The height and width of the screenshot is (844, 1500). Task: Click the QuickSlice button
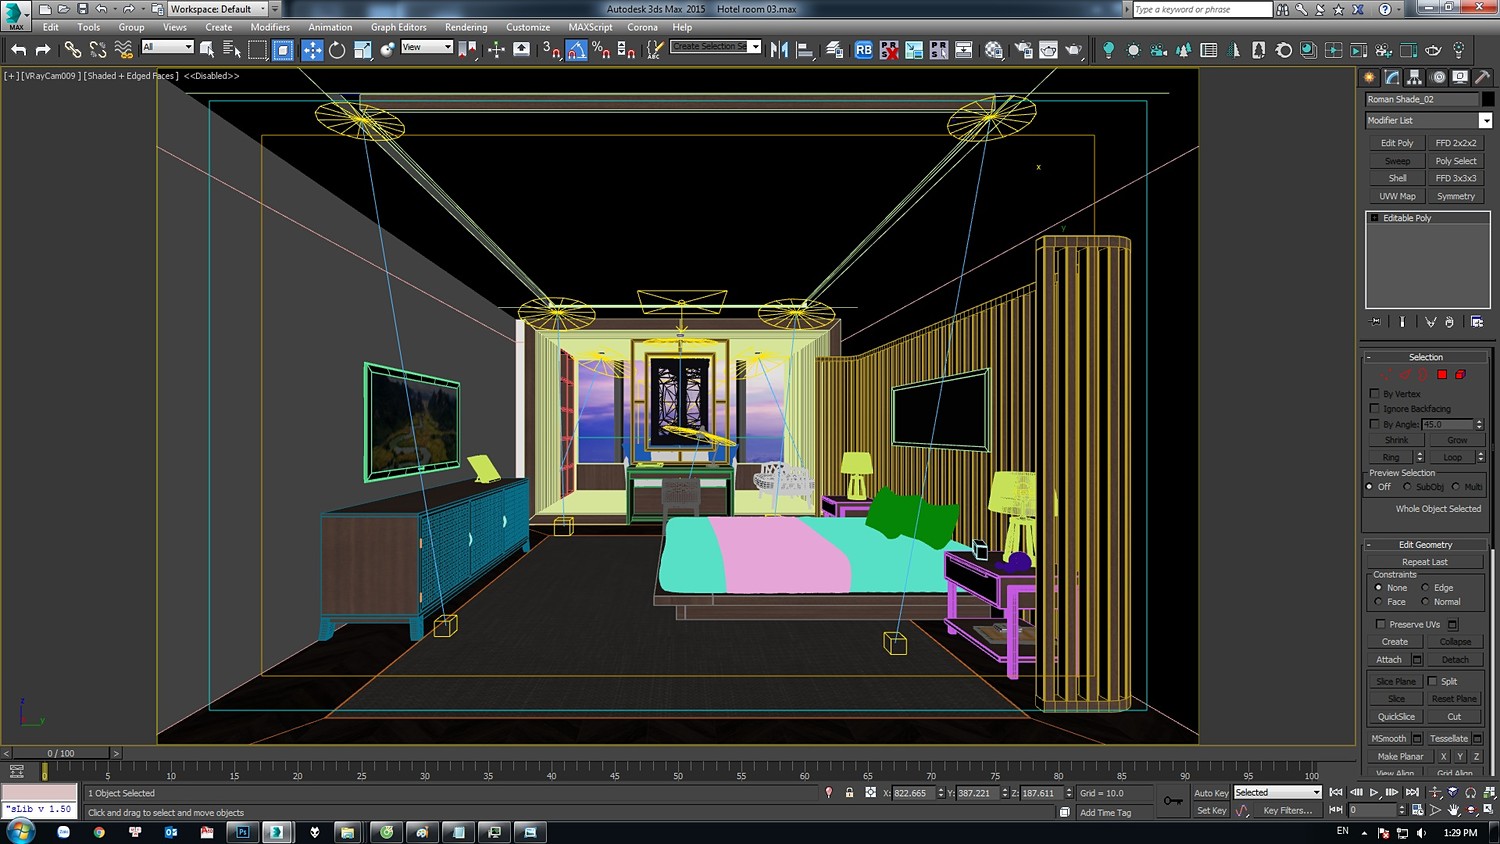pos(1396,717)
